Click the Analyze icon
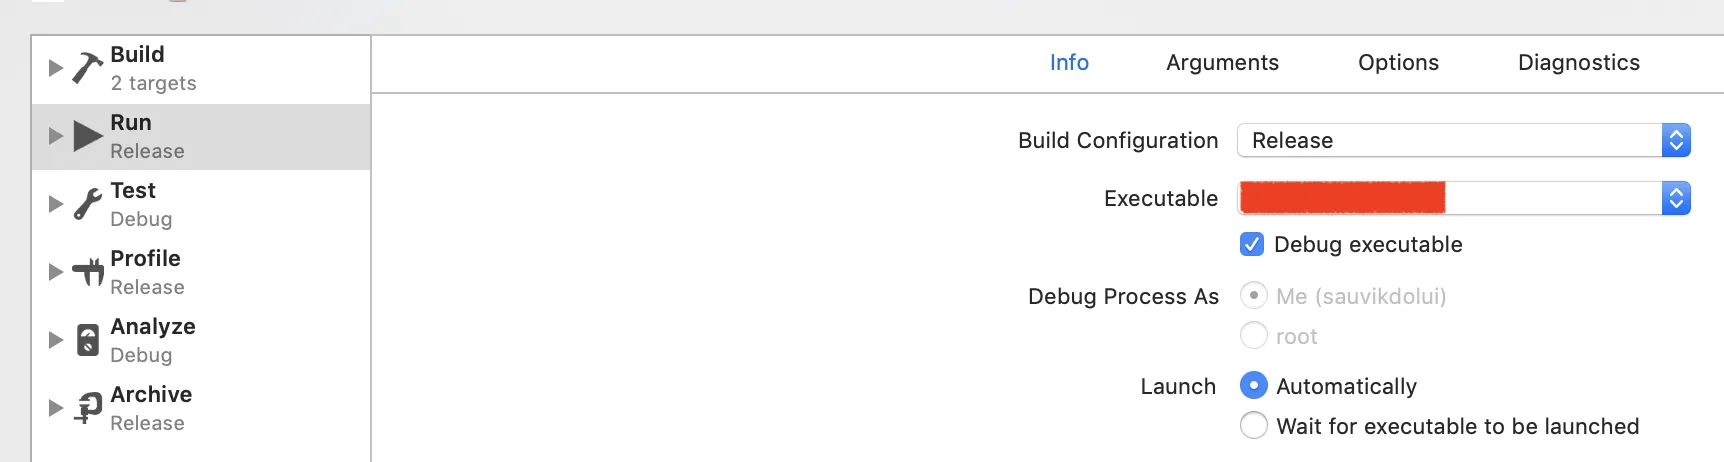Screen dimensions: 1724x462 [88, 340]
